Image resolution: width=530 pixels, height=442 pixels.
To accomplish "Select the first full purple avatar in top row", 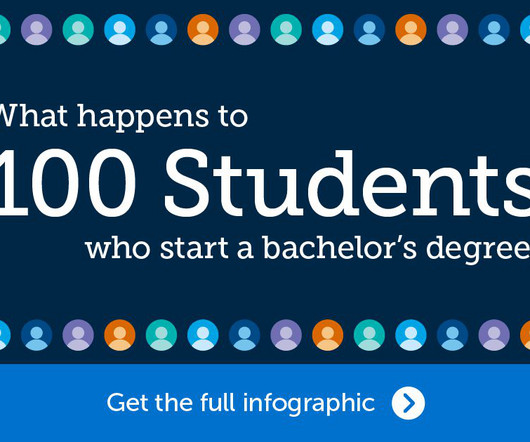I will pos(37,29).
